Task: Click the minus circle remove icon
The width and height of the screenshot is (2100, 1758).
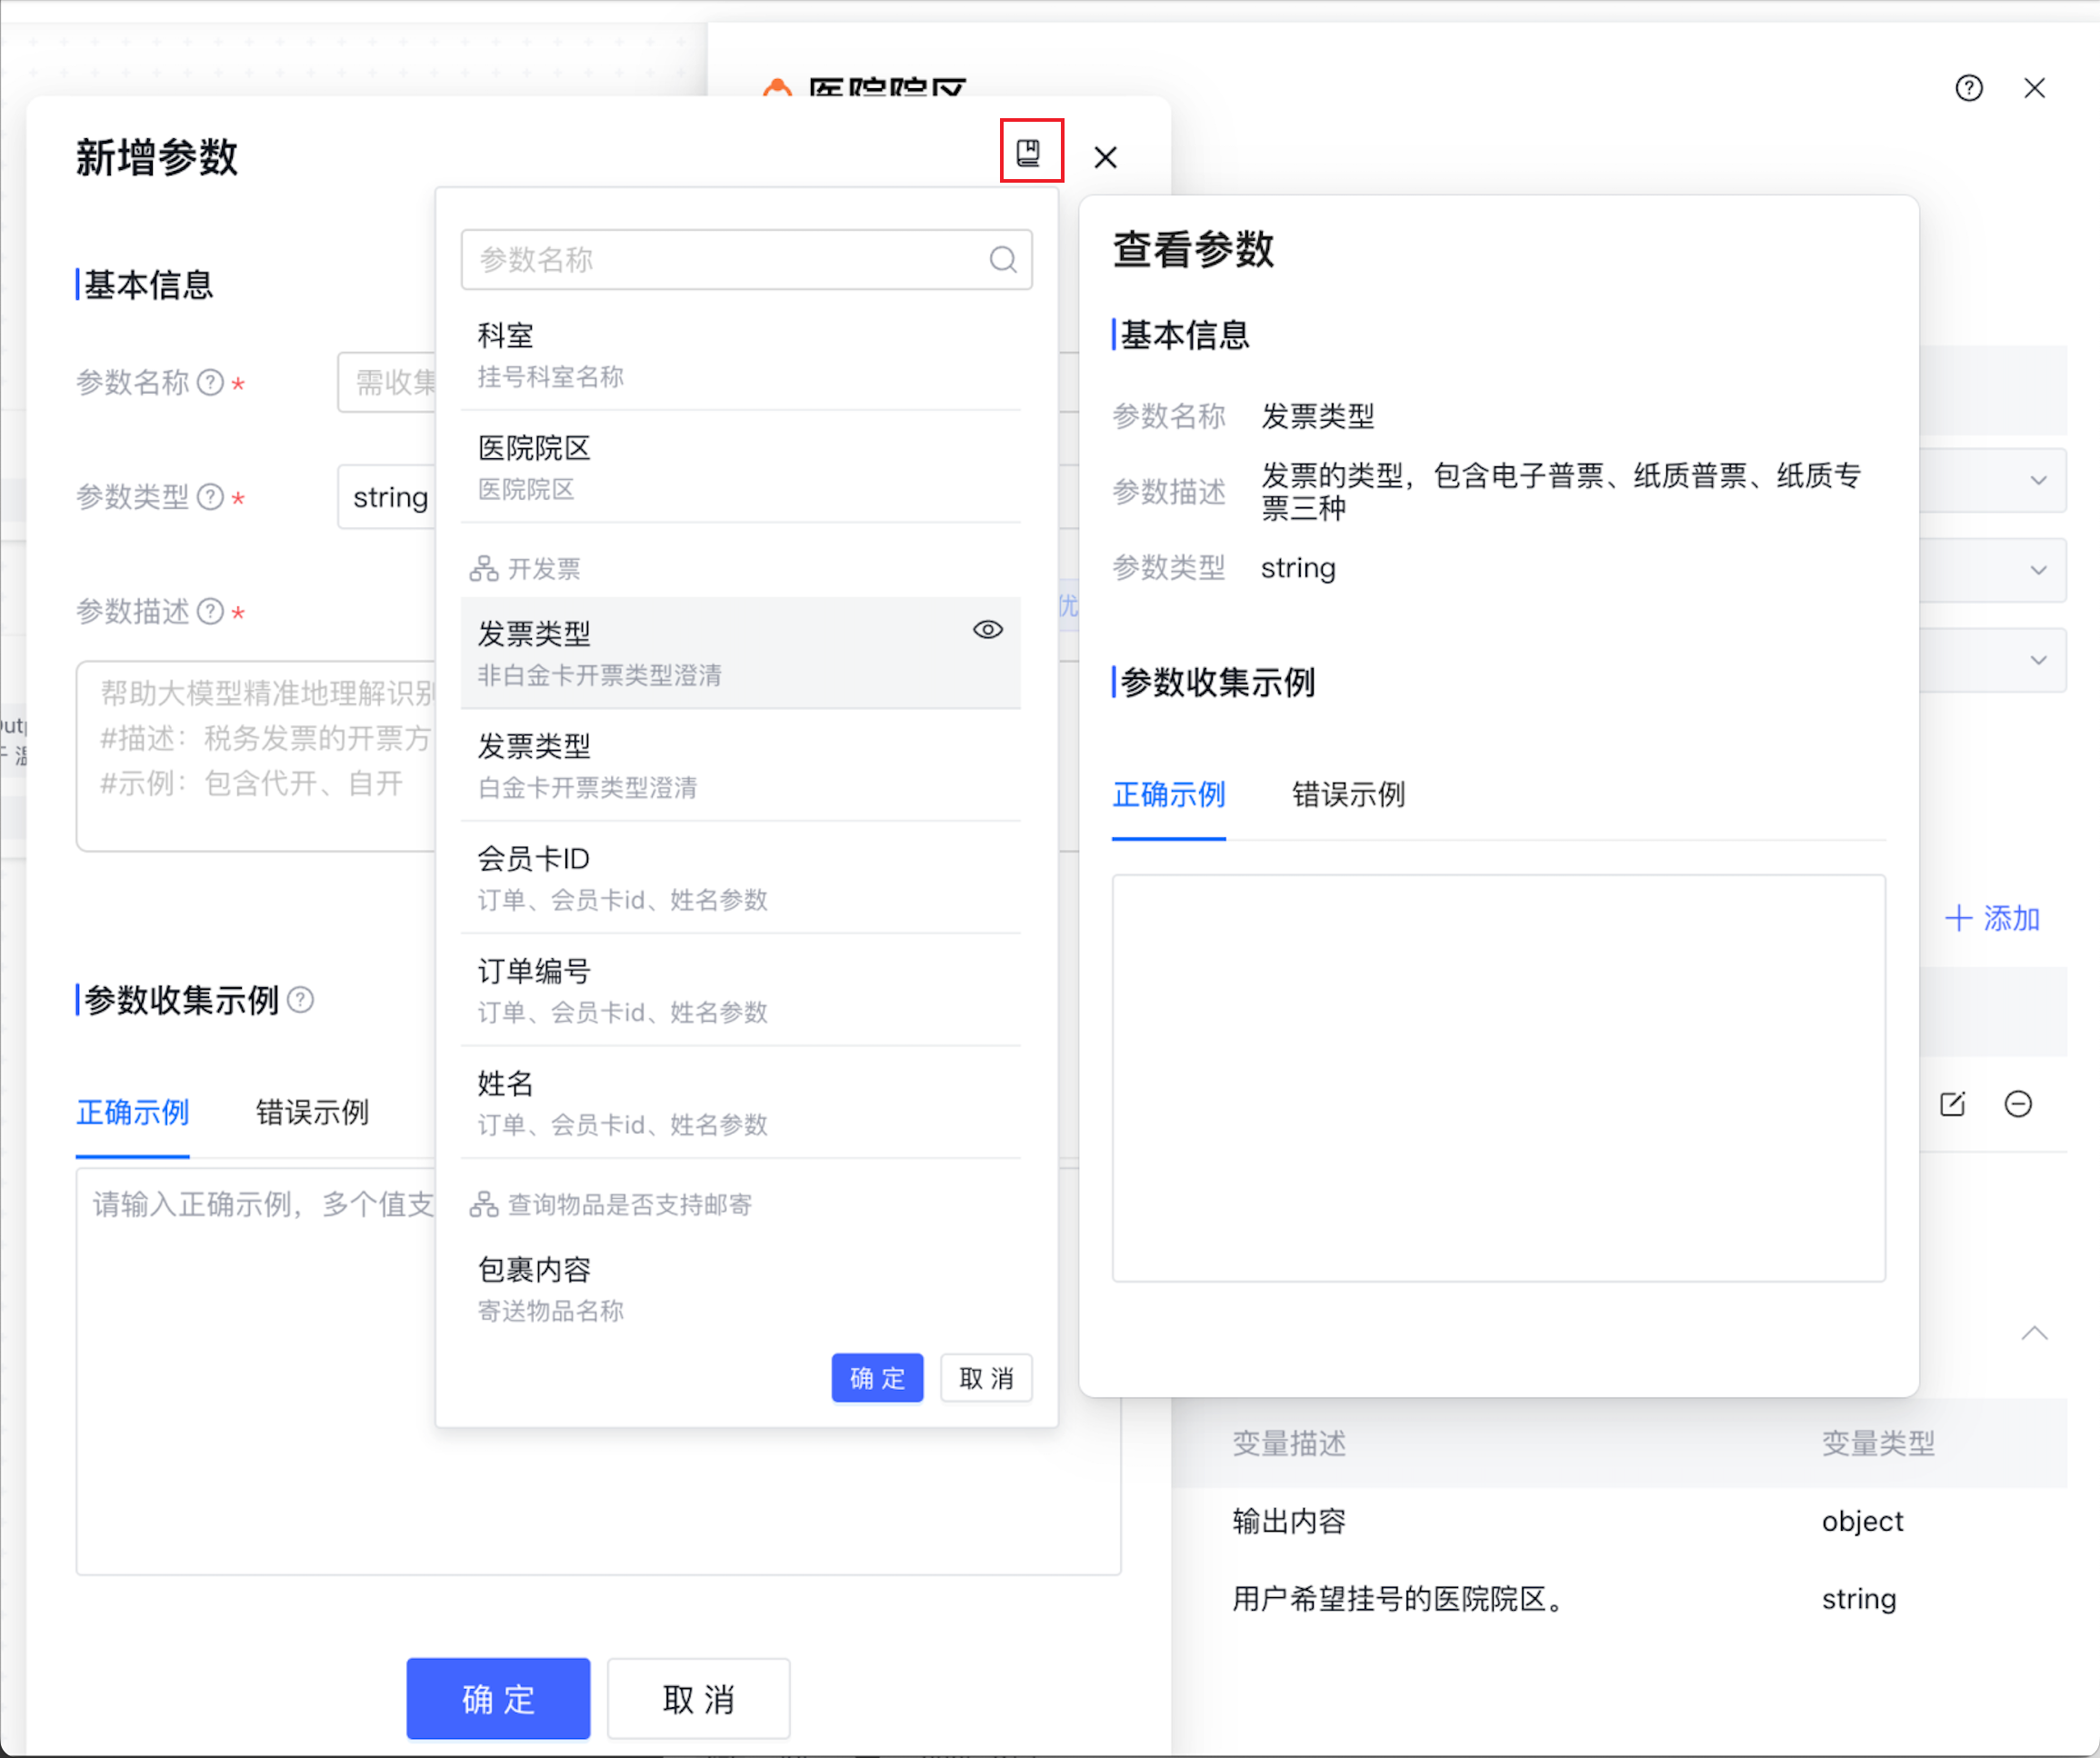Action: (x=2018, y=1104)
